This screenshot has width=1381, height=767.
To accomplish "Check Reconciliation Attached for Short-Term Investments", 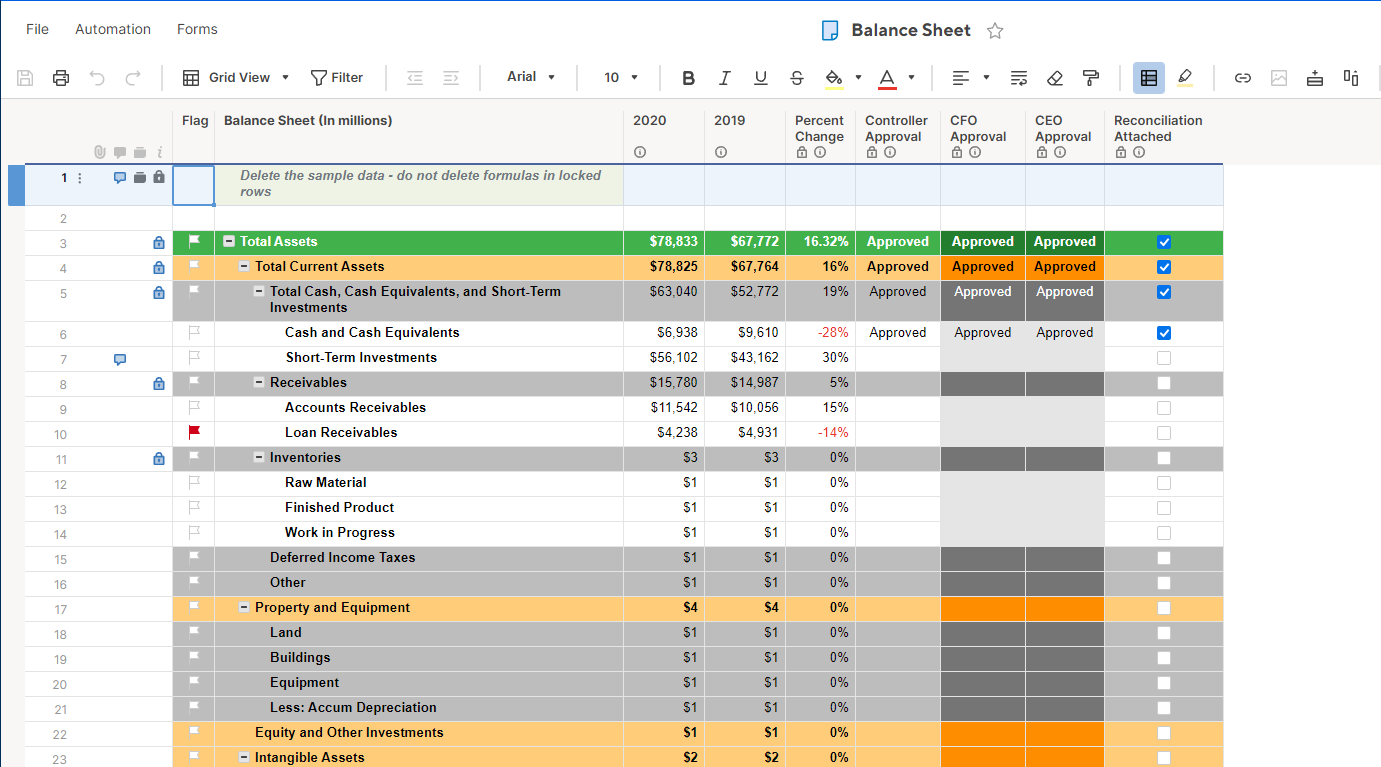I will [x=1163, y=358].
